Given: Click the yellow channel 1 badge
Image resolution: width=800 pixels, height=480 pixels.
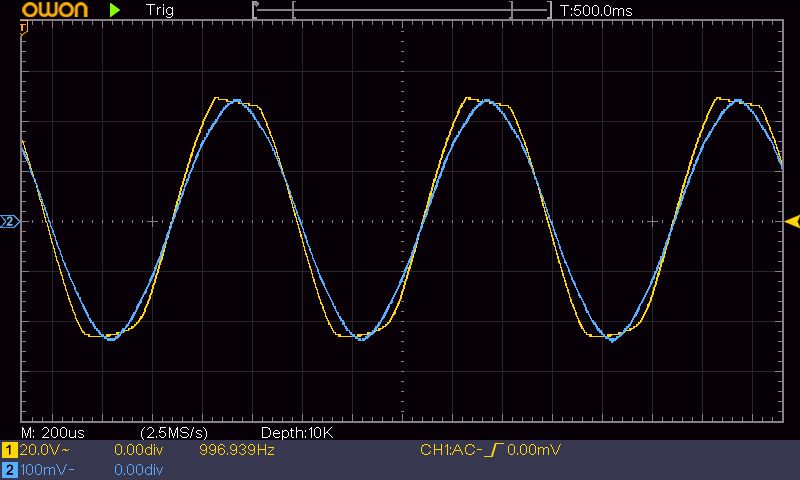Looking at the screenshot, I should pyautogui.click(x=9, y=450).
